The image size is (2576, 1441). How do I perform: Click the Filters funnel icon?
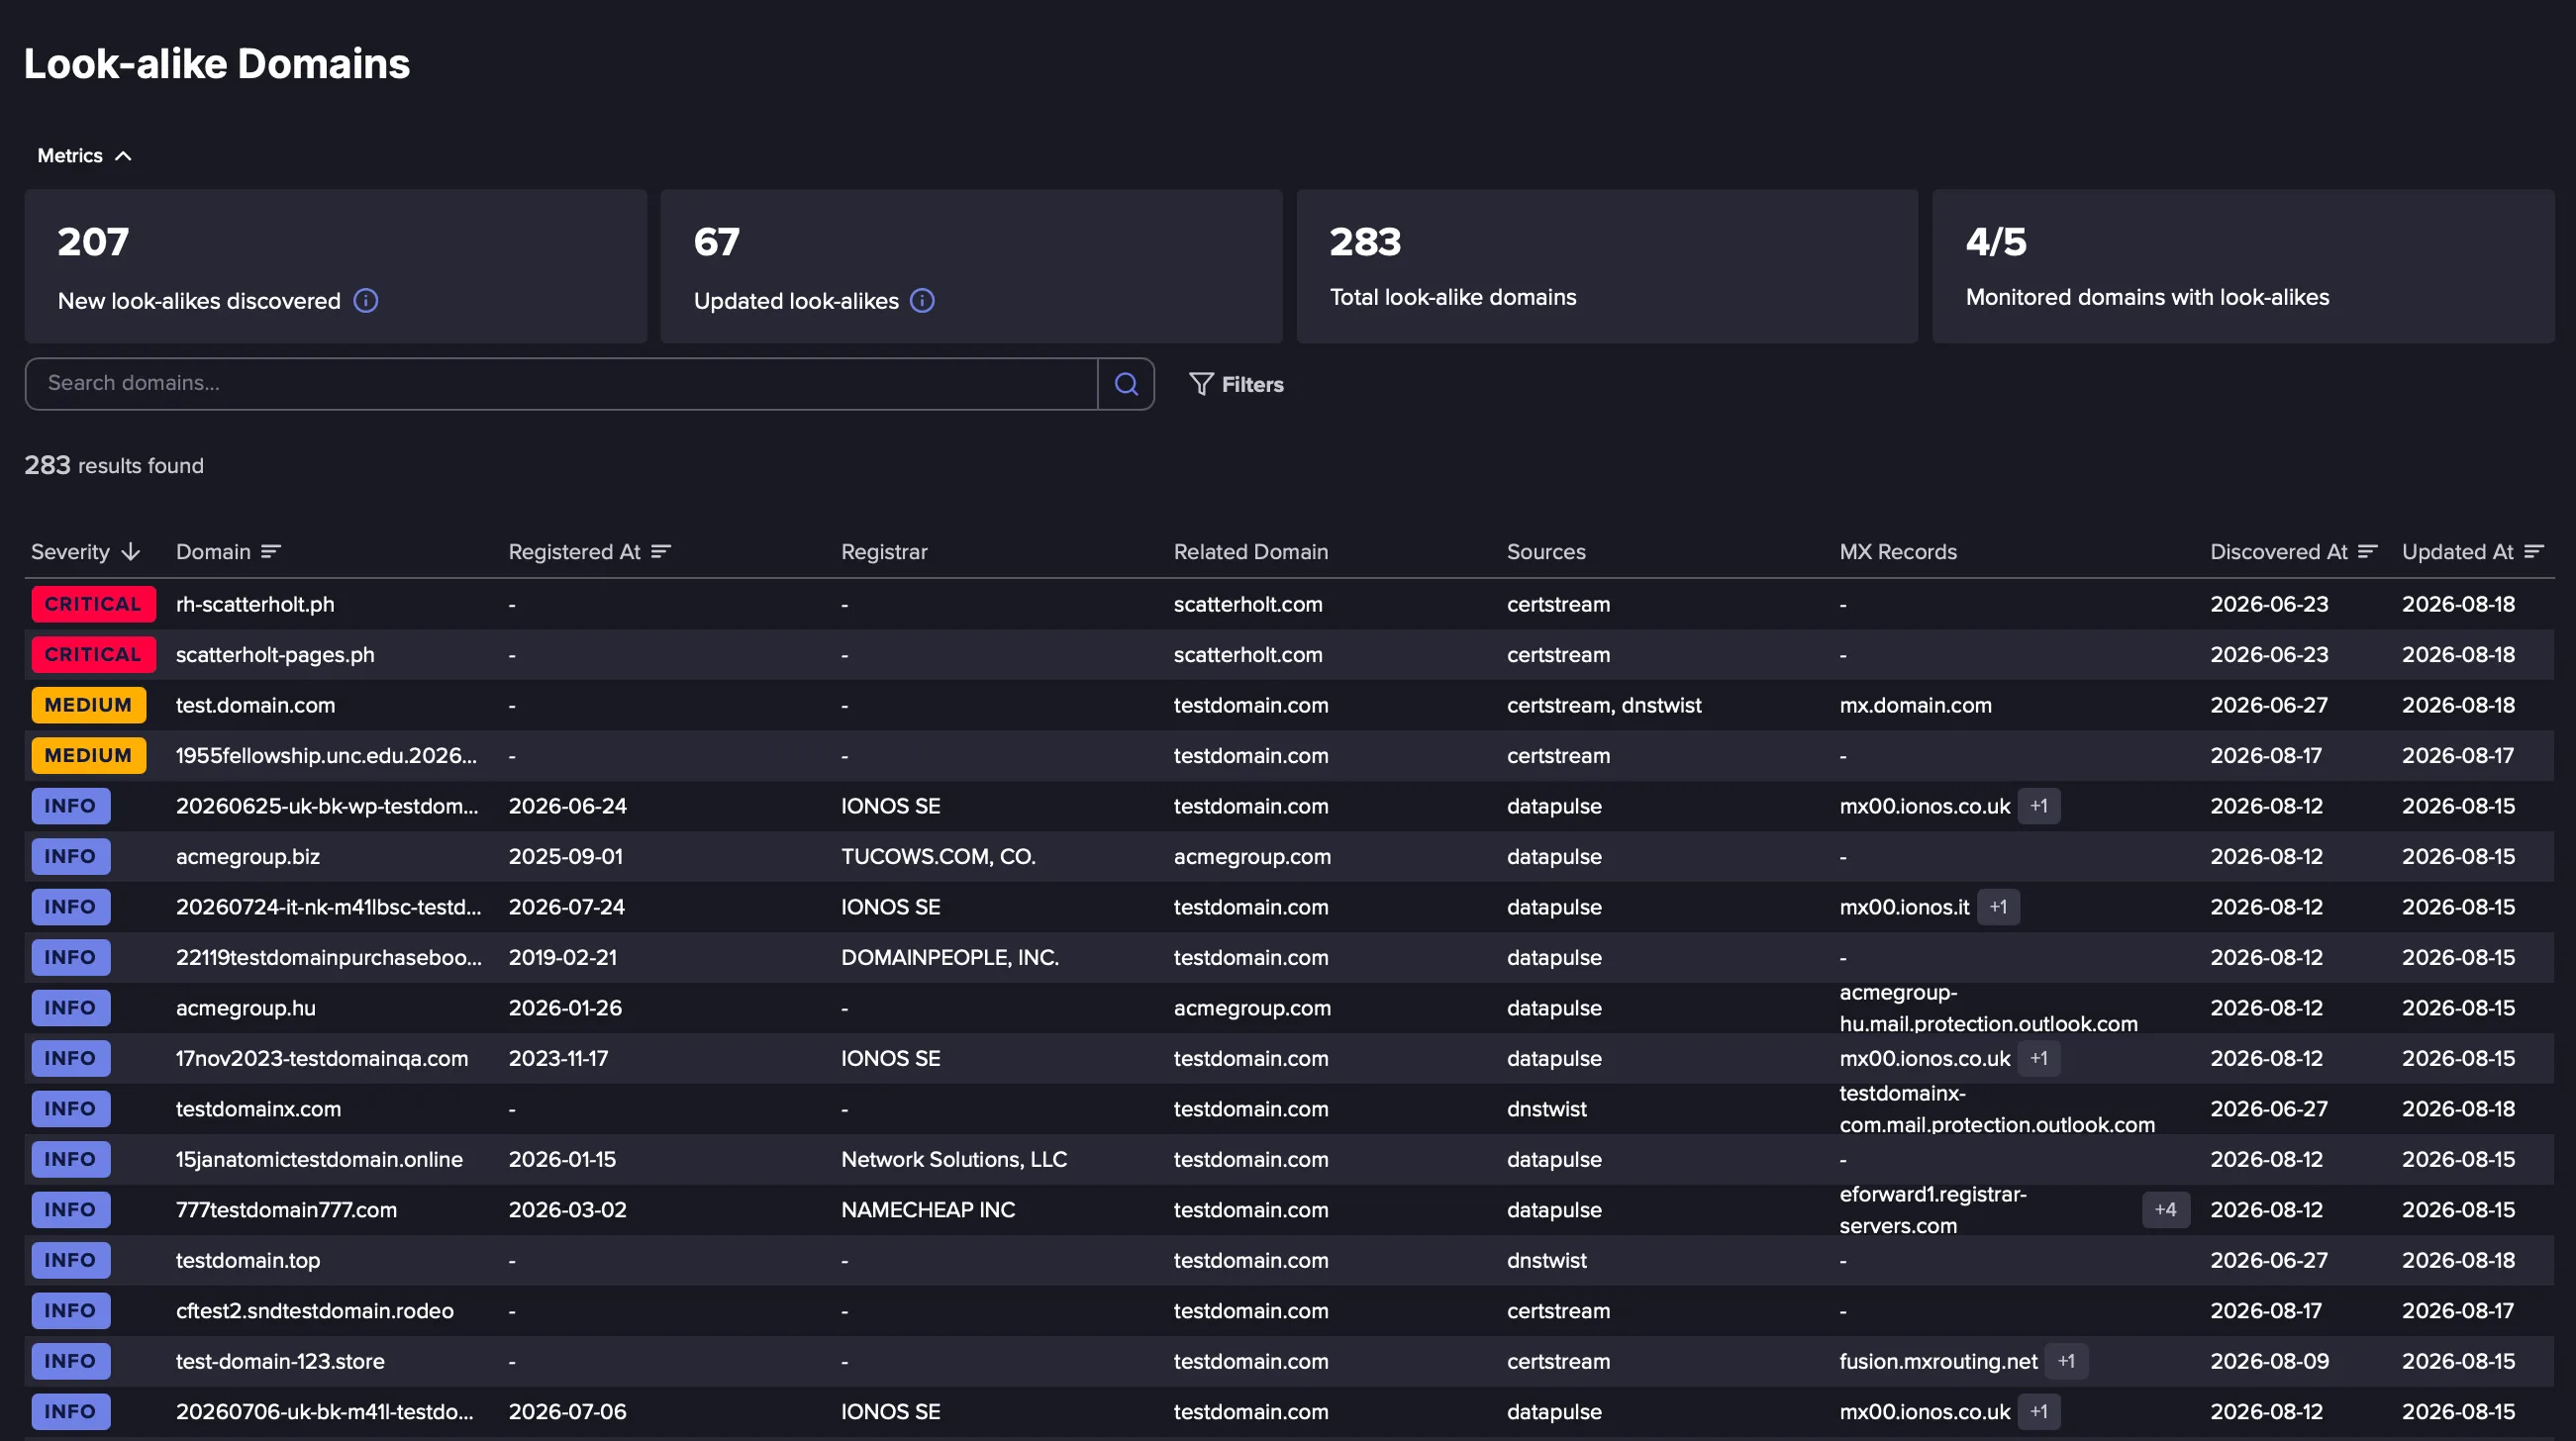point(1201,384)
